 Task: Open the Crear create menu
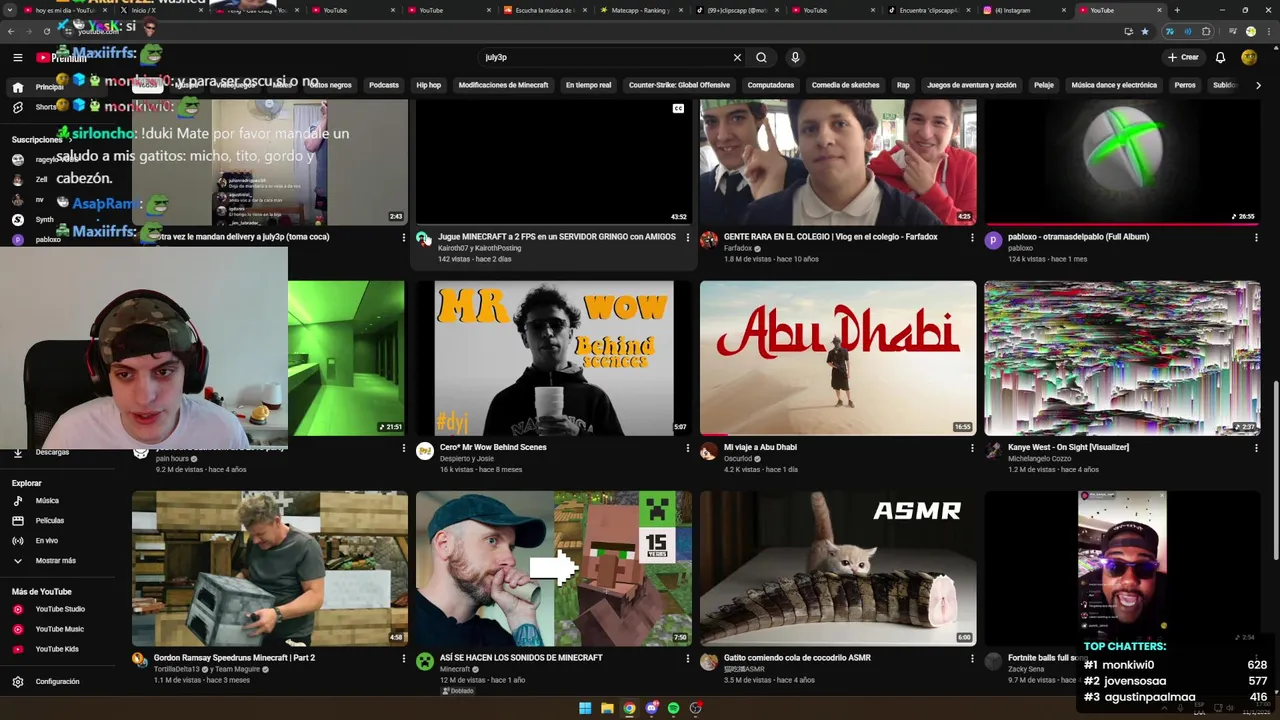[1182, 57]
